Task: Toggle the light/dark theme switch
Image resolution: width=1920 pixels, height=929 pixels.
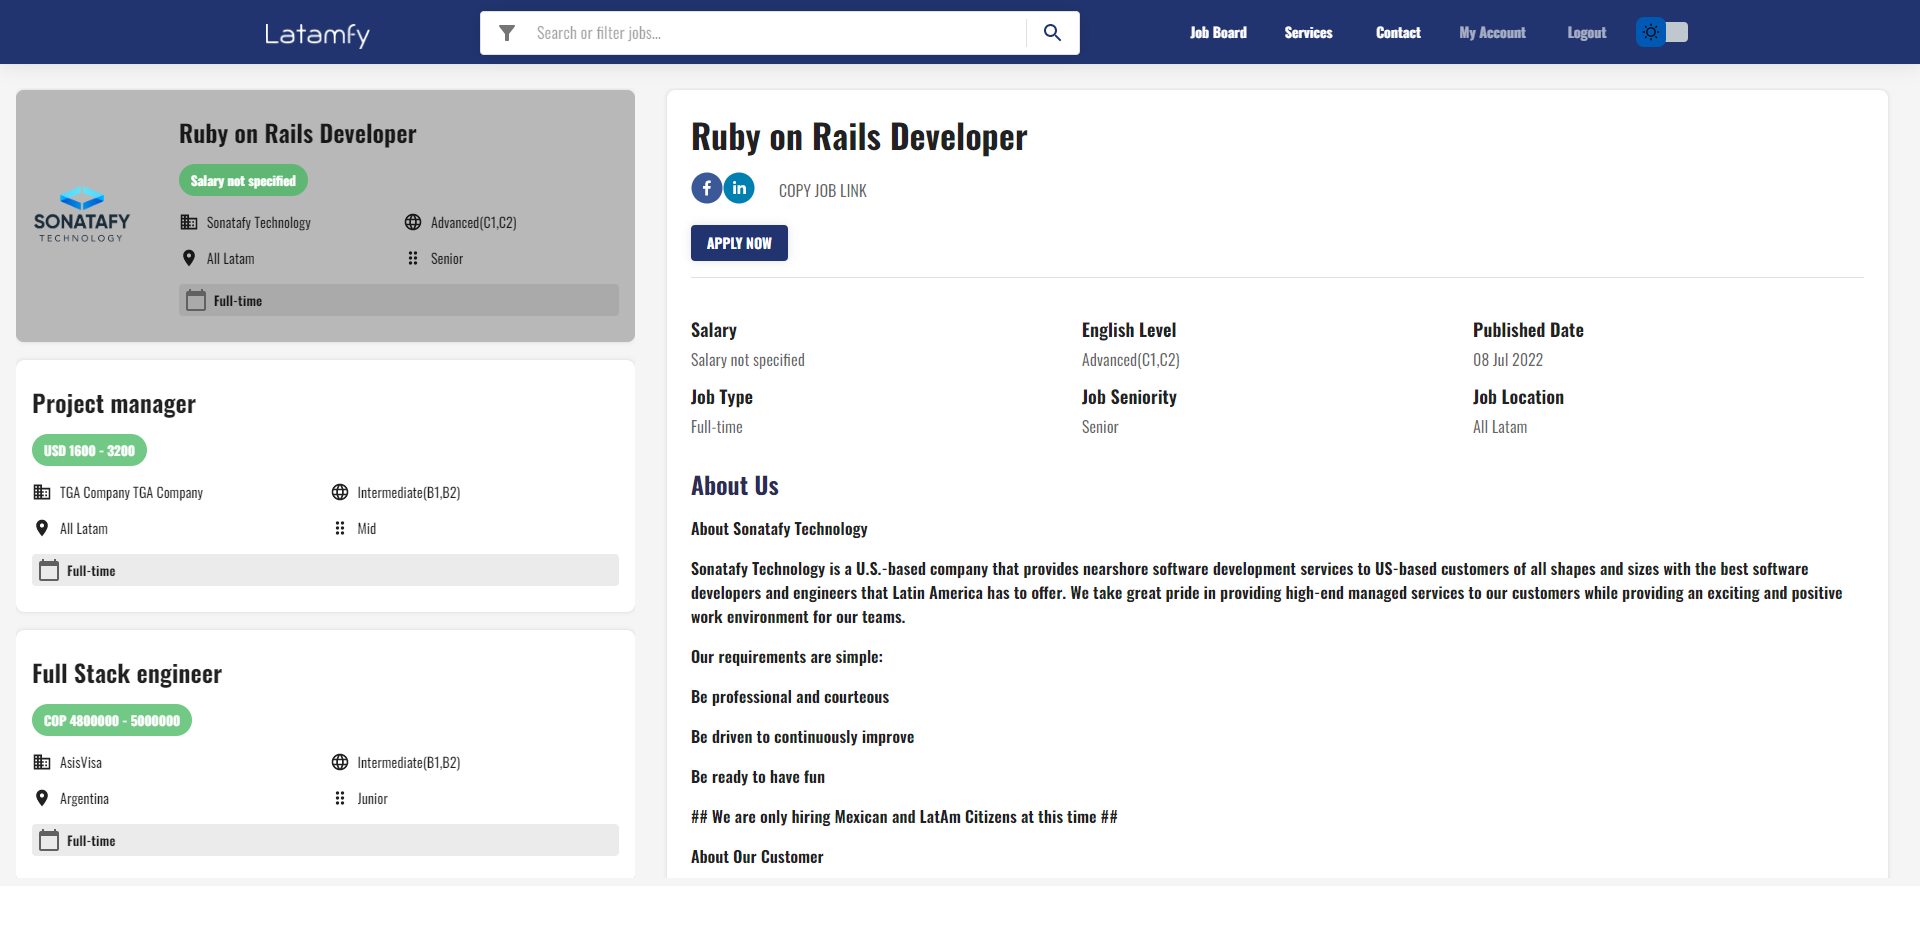Action: click(1662, 32)
